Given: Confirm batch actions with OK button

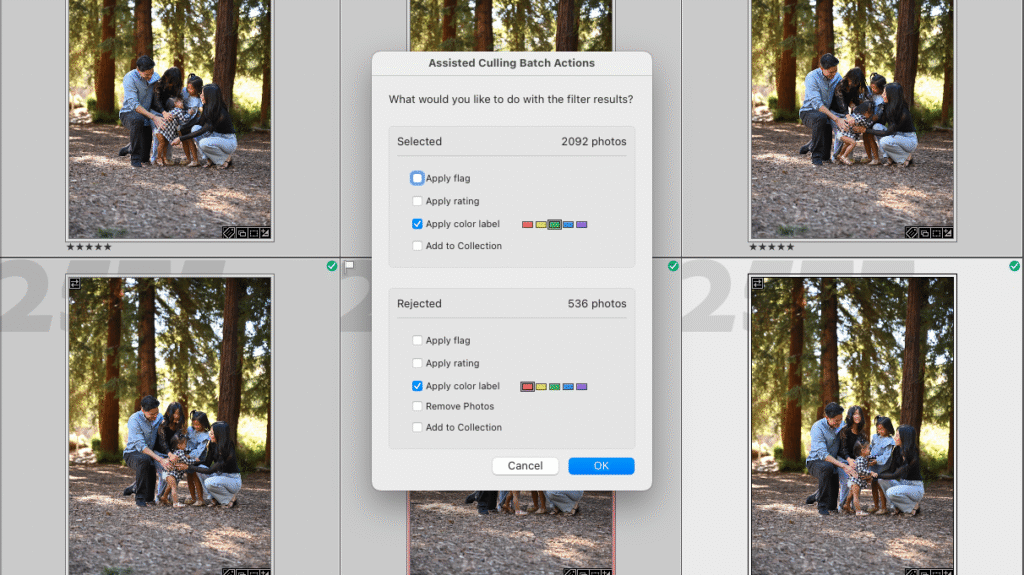Looking at the screenshot, I should (x=601, y=466).
